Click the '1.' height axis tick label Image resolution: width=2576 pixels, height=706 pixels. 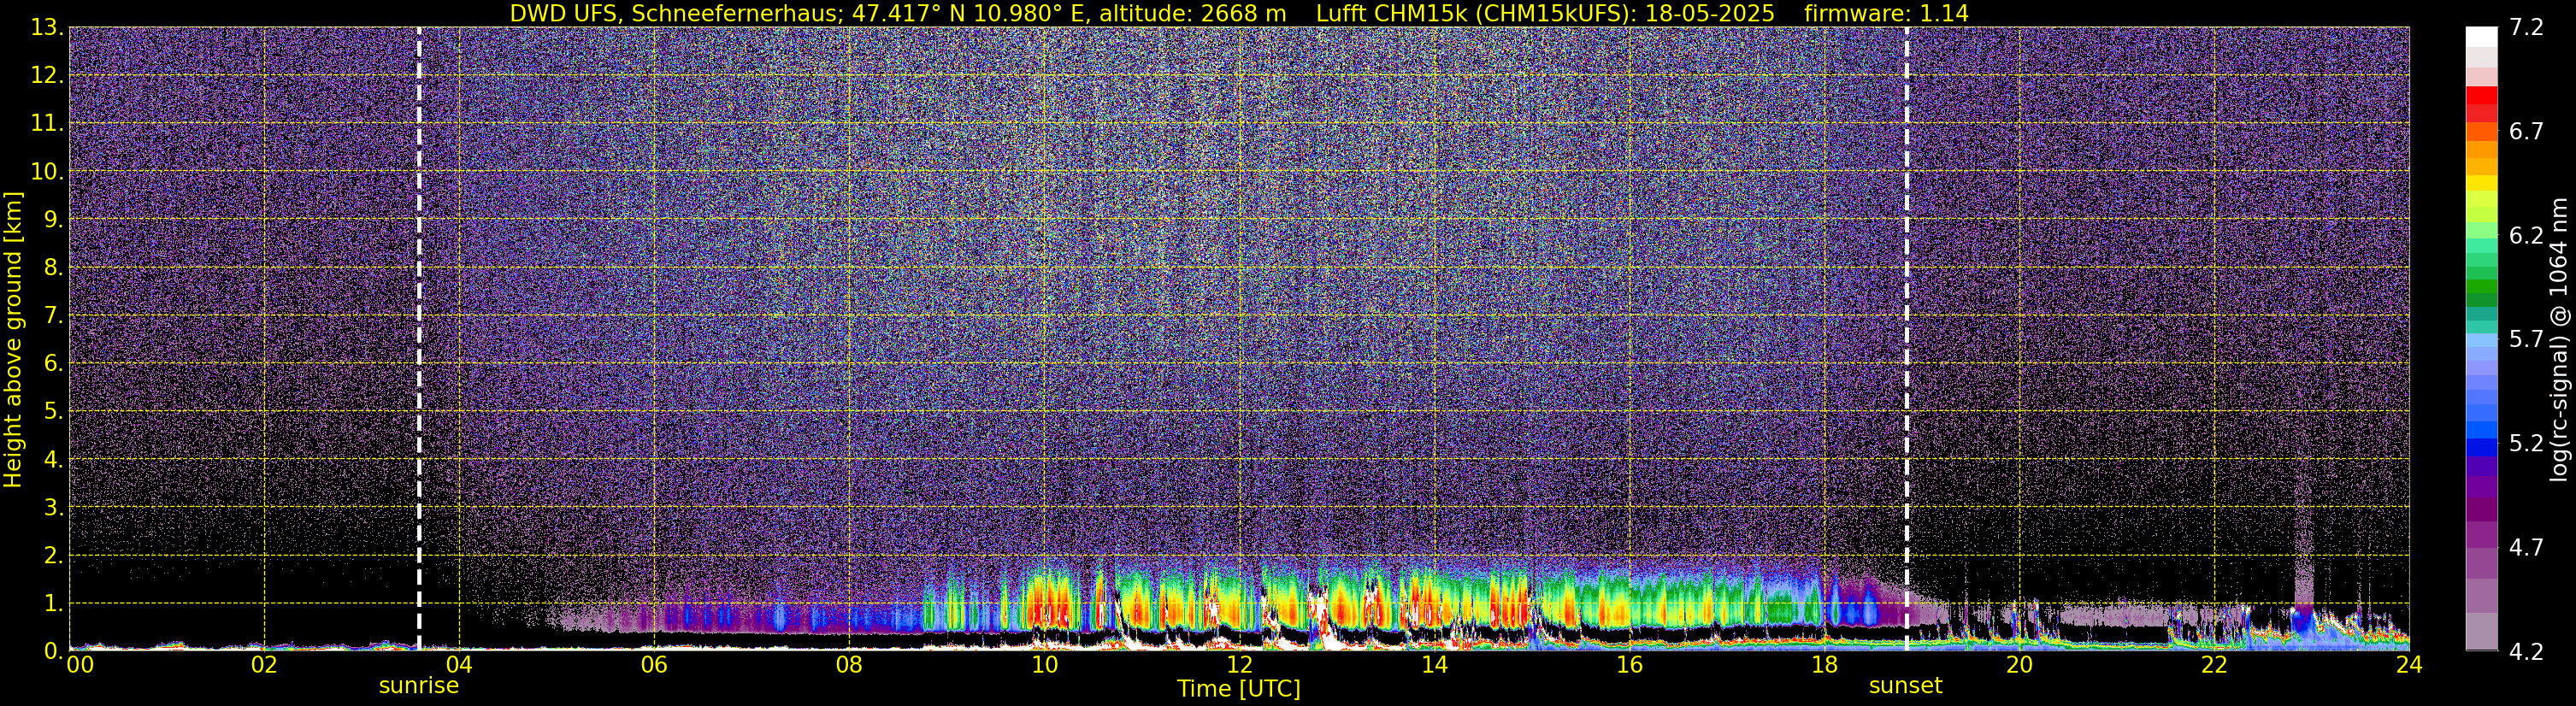52,603
